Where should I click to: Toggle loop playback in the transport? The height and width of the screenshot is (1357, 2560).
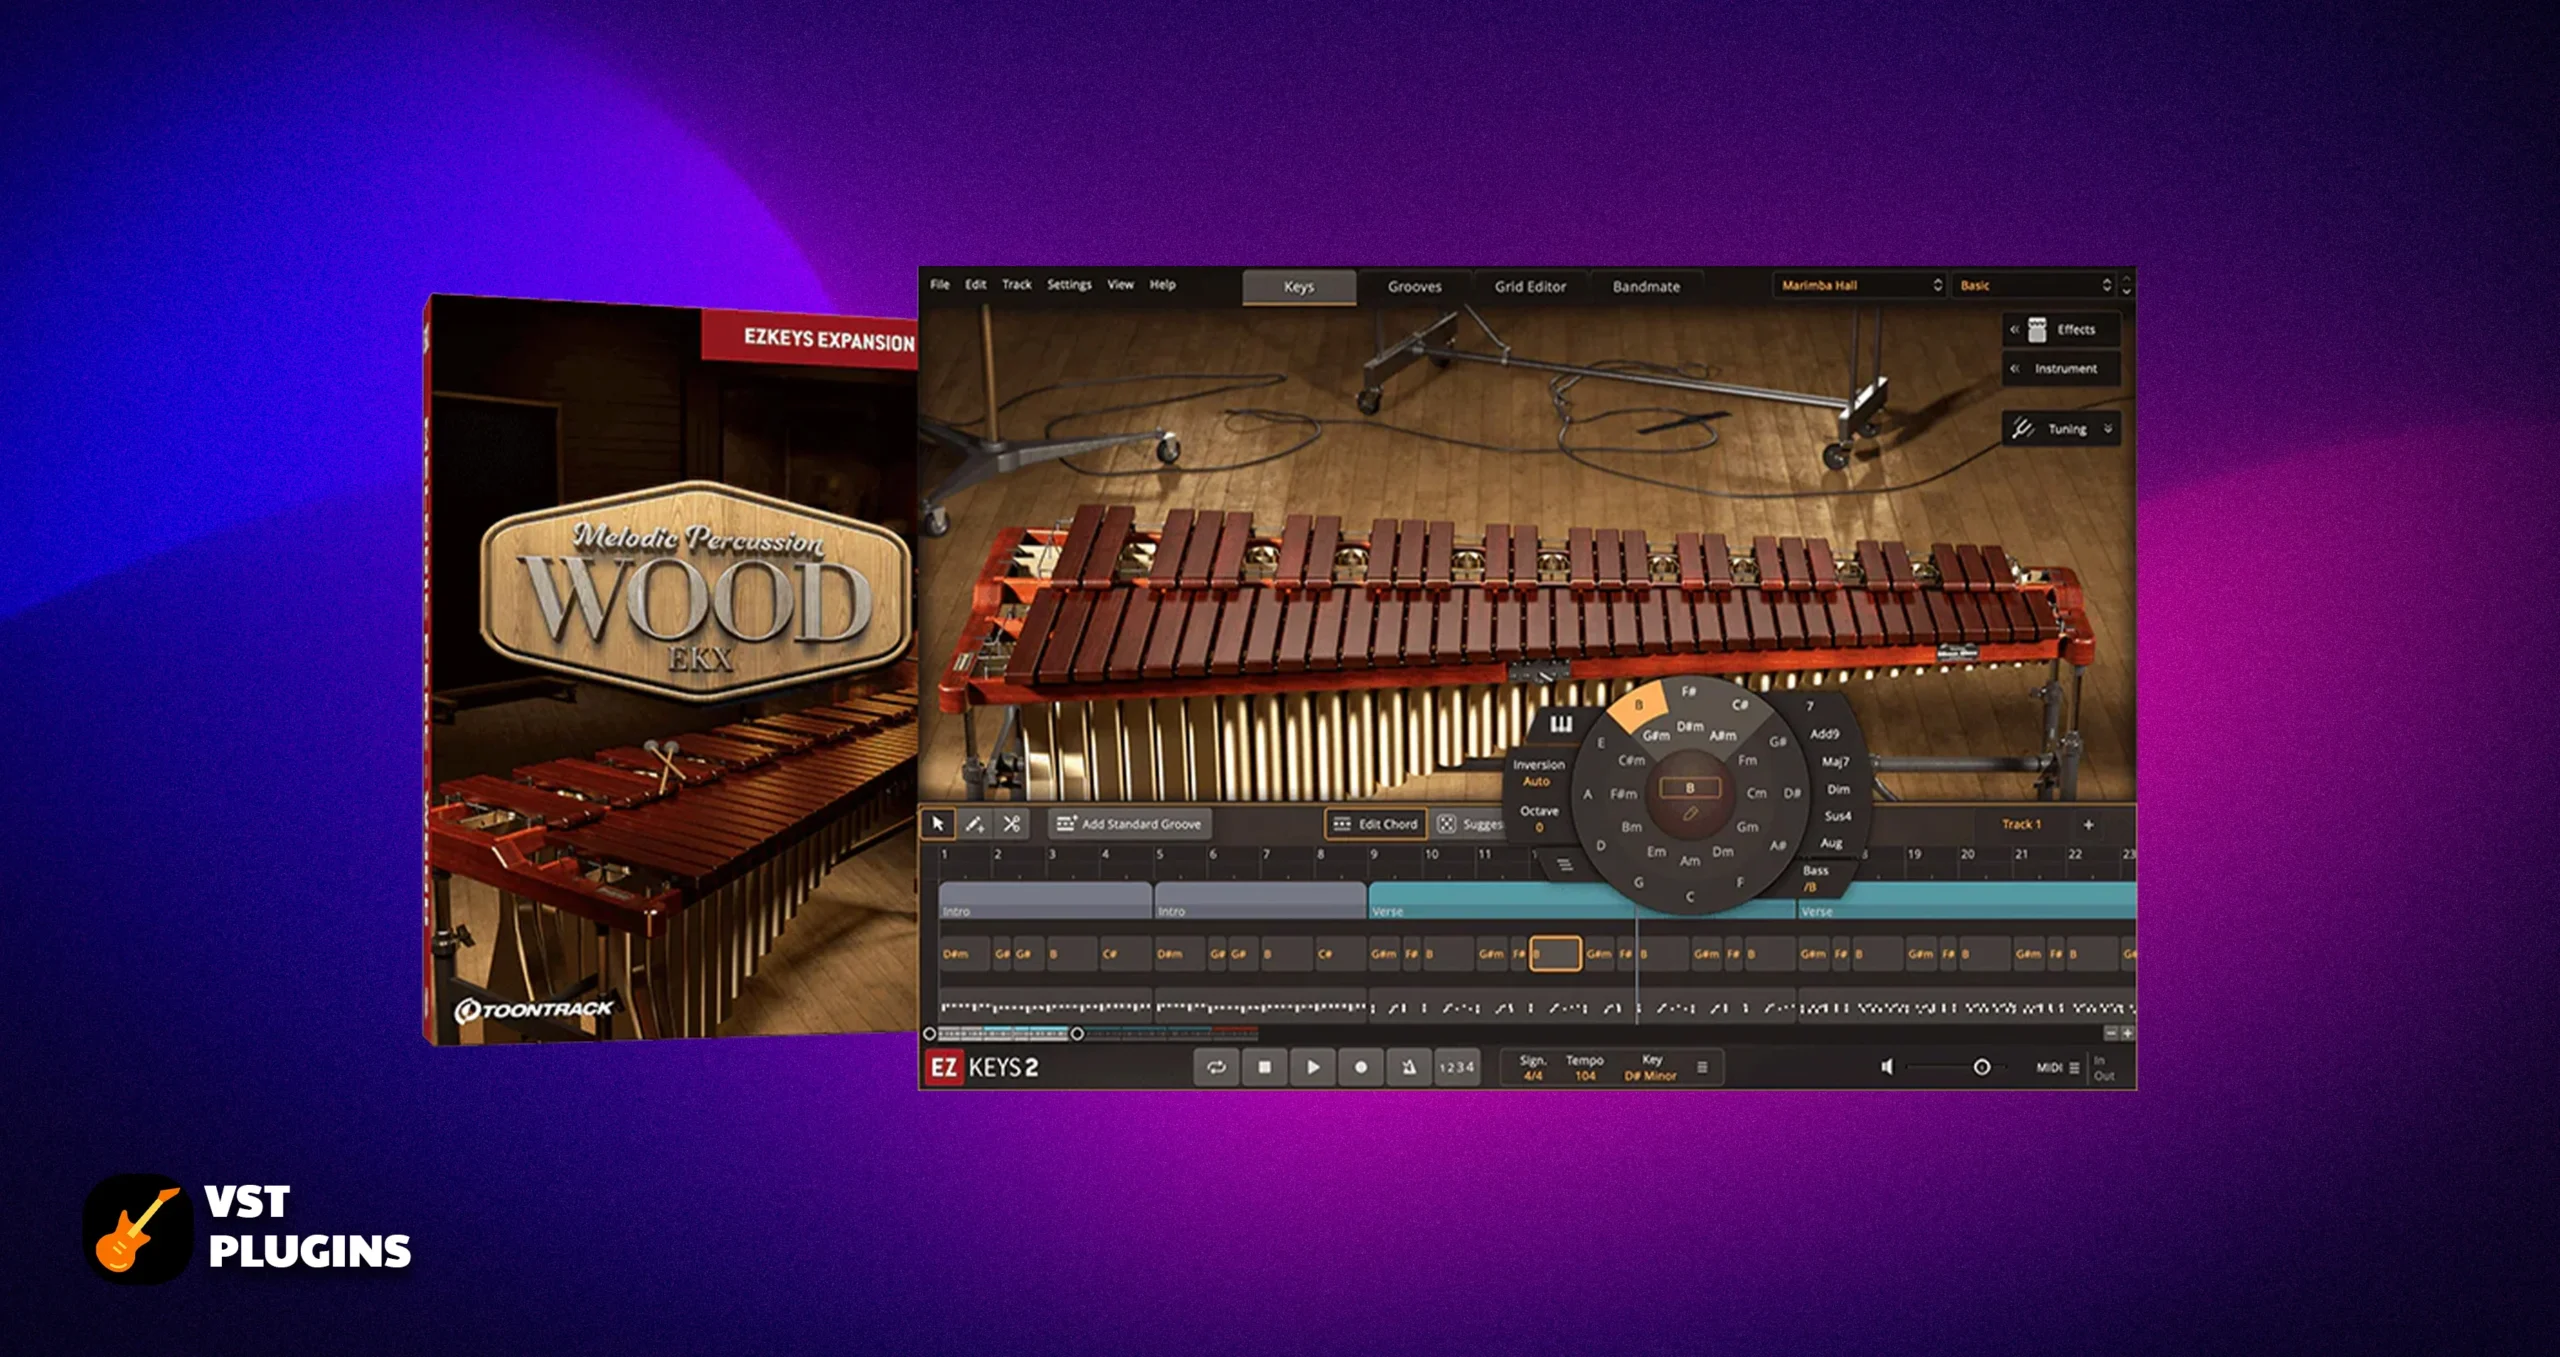point(1216,1067)
